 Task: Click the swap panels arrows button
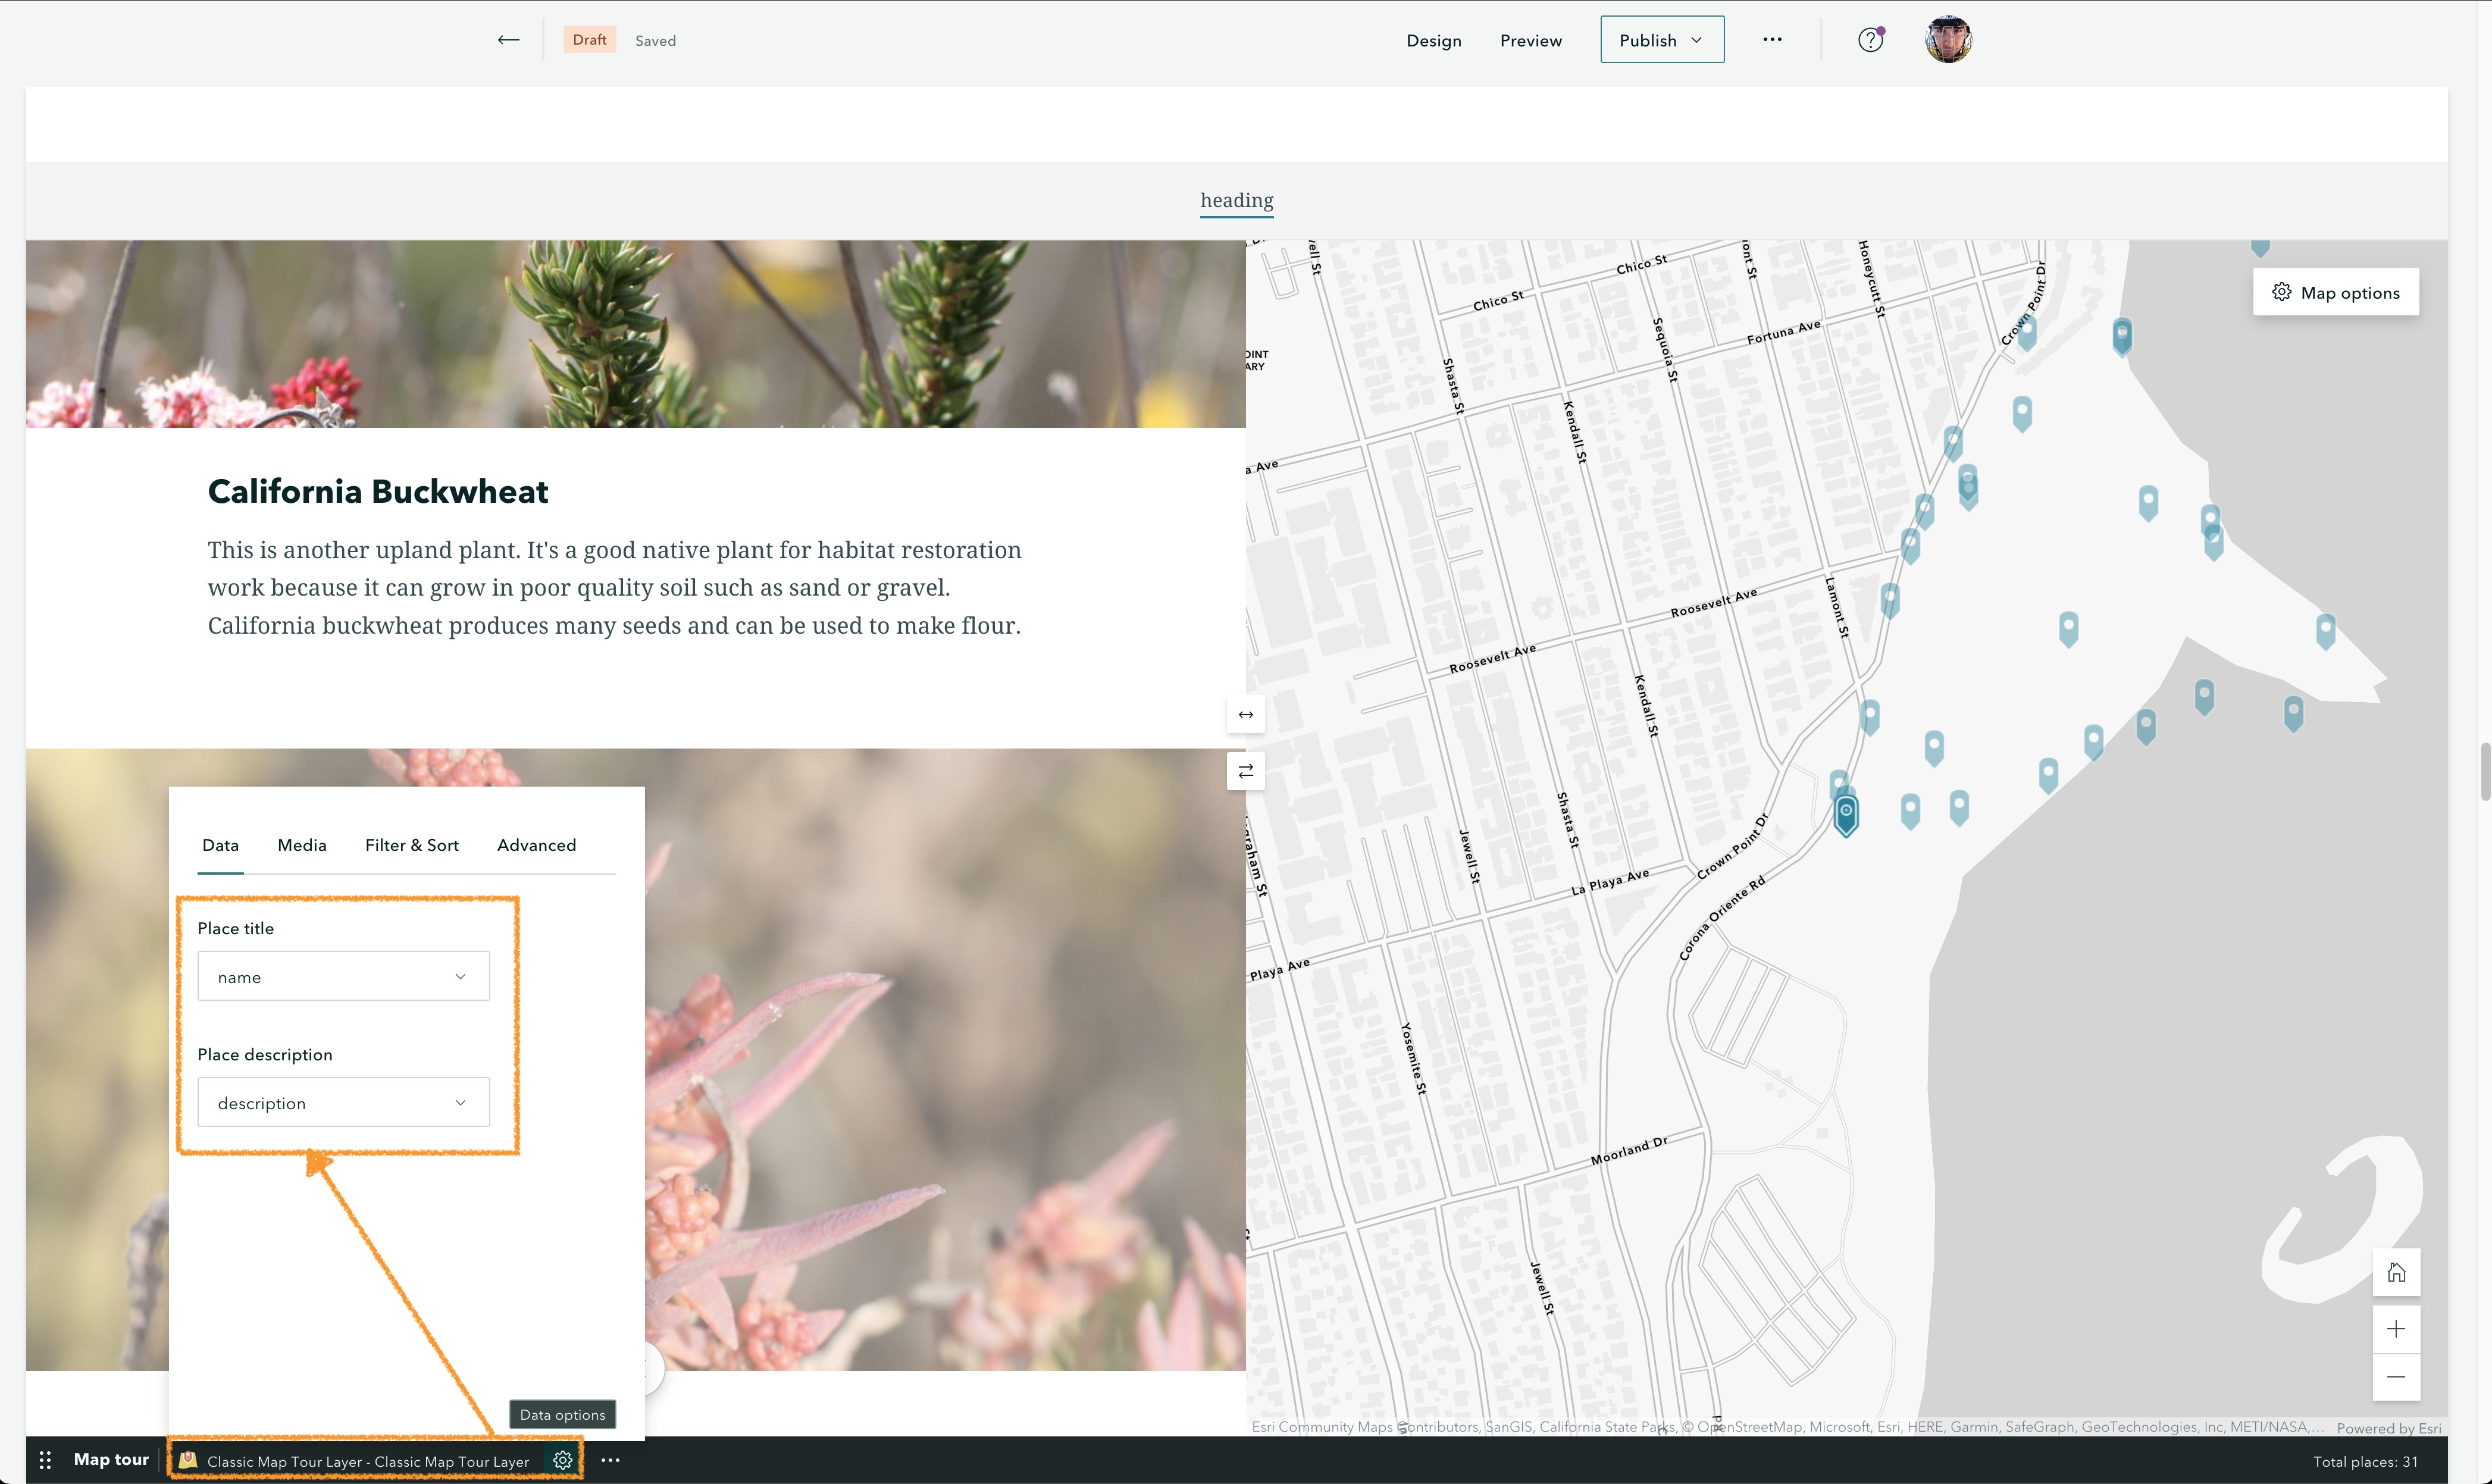[1245, 771]
